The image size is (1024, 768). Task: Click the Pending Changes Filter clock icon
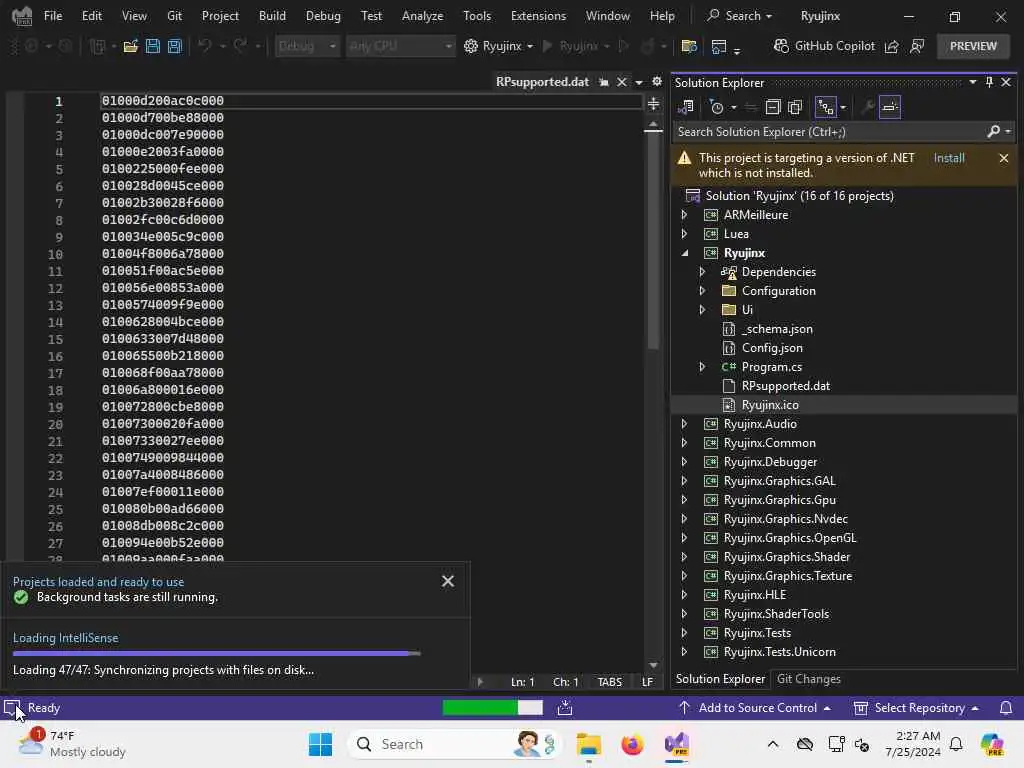point(717,107)
